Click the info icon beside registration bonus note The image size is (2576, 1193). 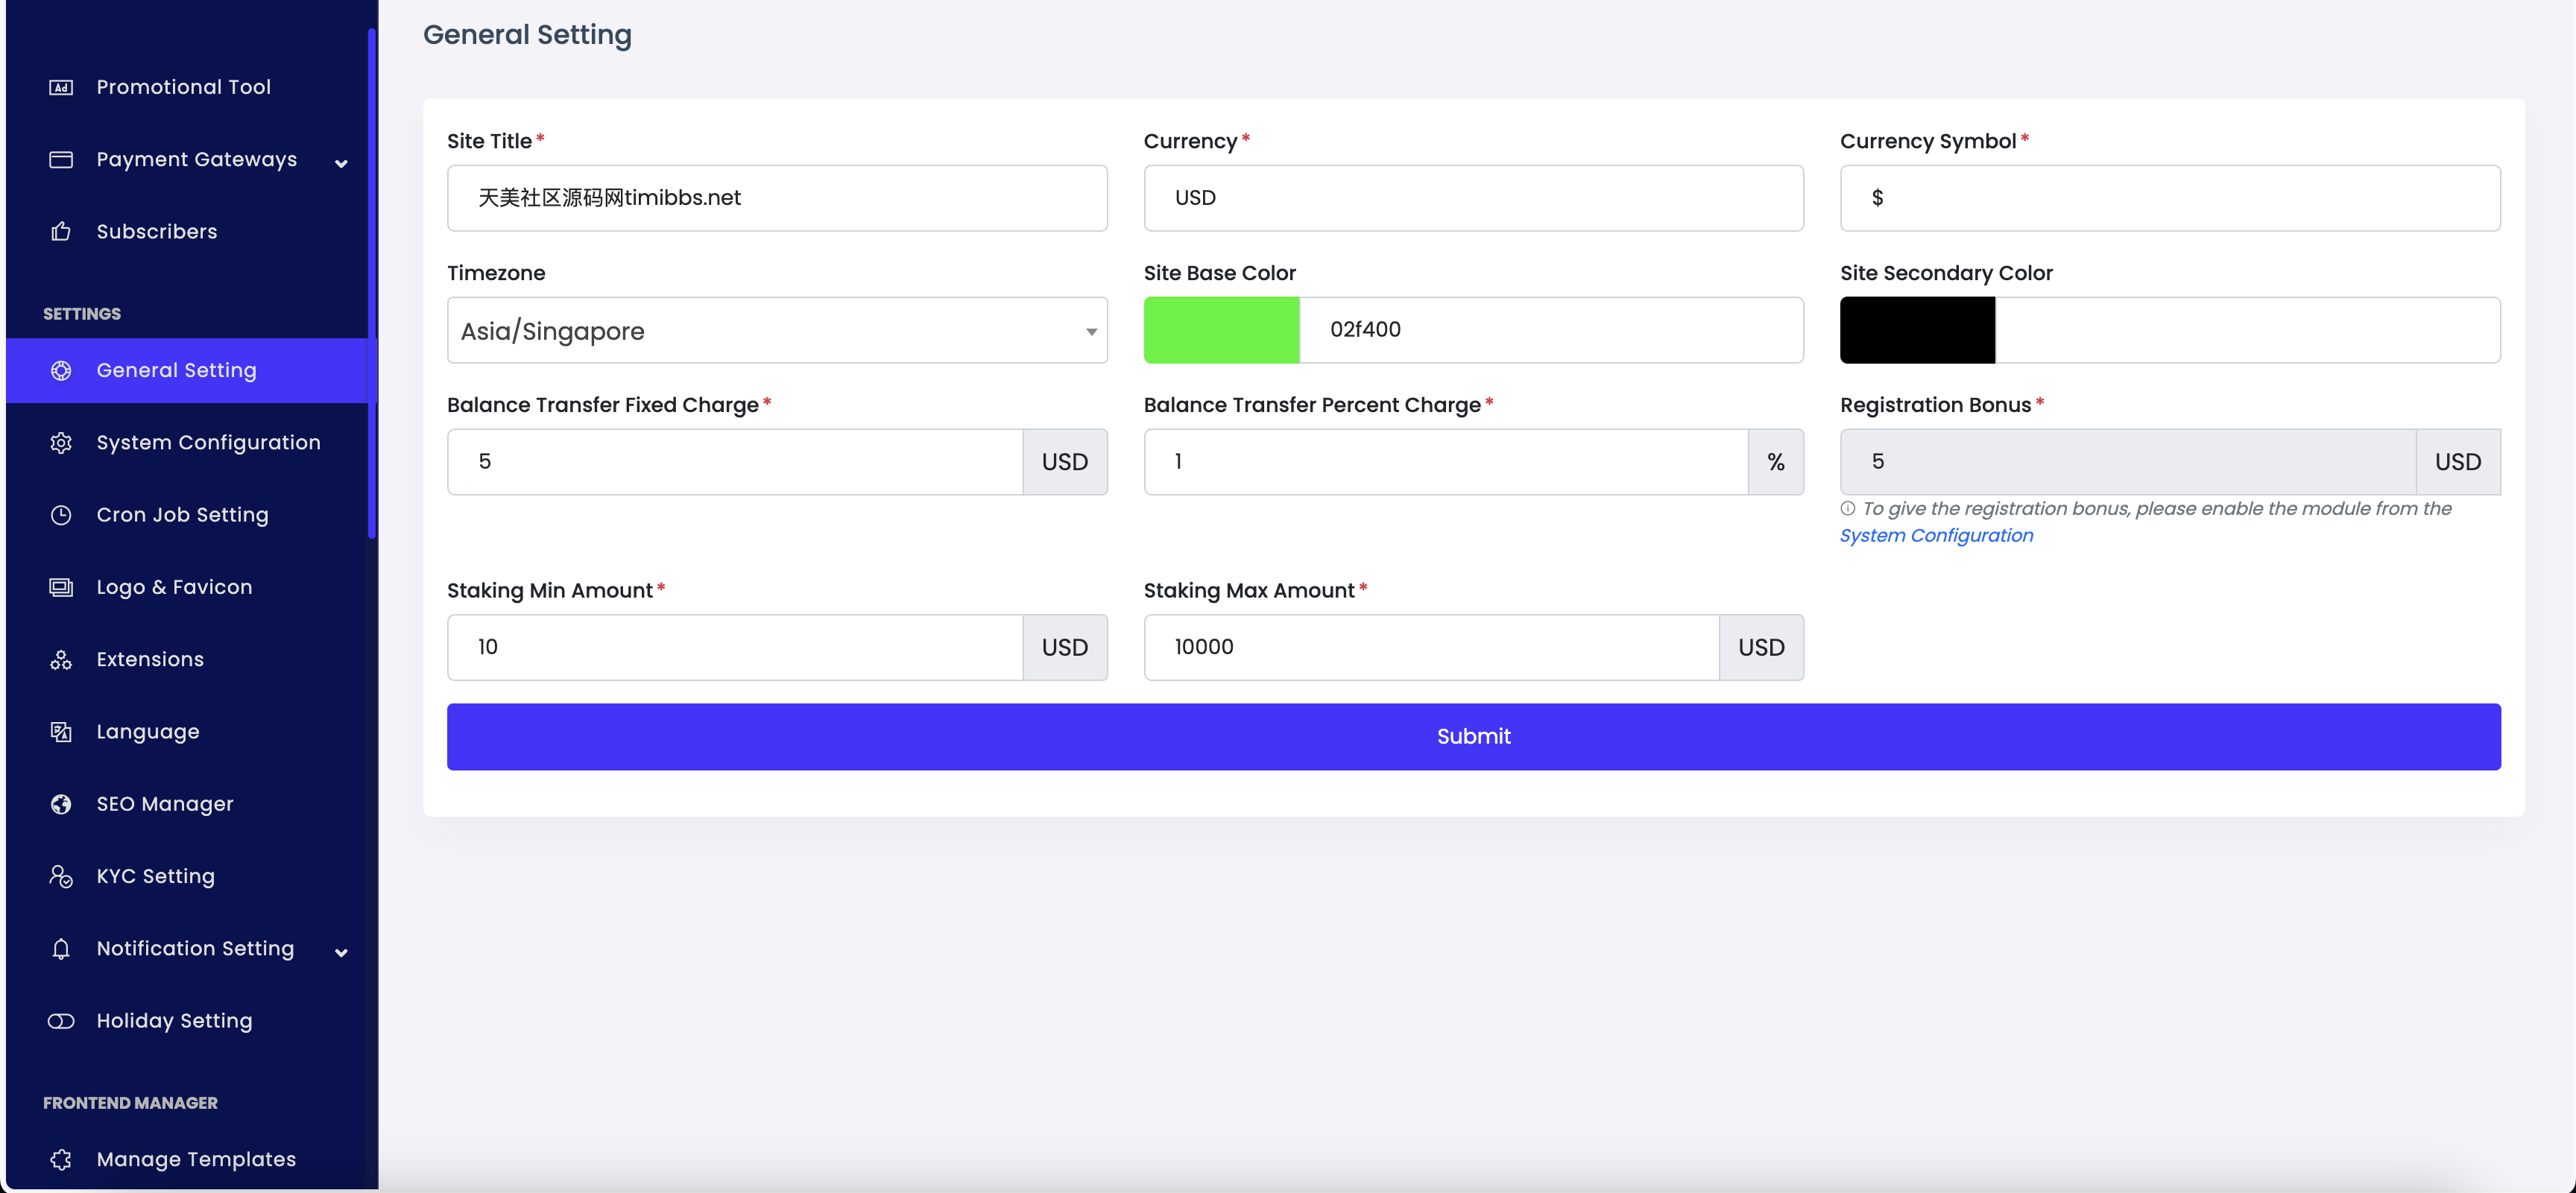pyautogui.click(x=1847, y=509)
